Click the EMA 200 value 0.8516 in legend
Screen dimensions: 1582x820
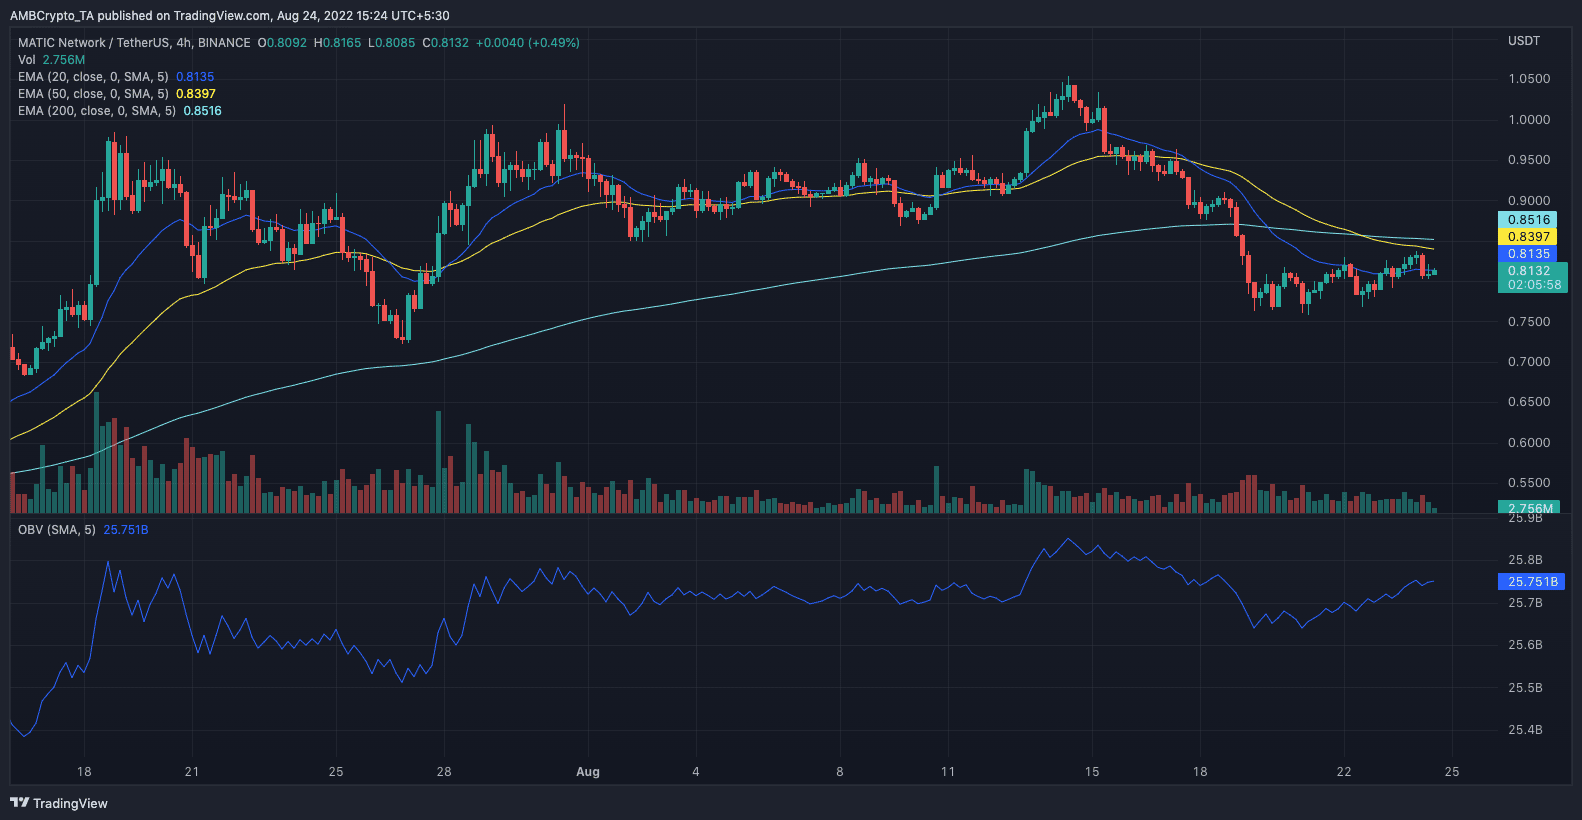point(202,111)
